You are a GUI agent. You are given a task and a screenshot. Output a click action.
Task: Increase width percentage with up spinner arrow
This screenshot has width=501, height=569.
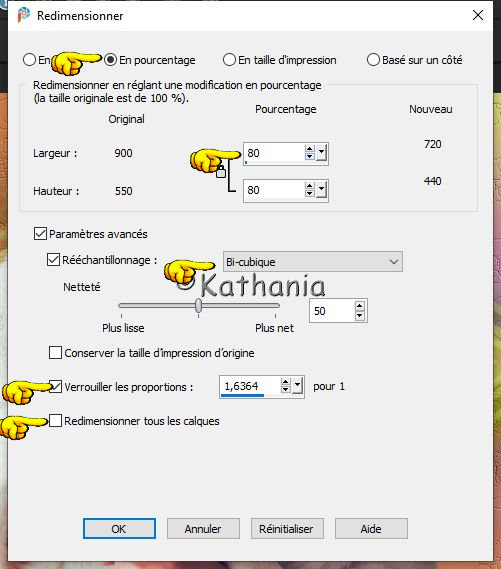(x=309, y=149)
